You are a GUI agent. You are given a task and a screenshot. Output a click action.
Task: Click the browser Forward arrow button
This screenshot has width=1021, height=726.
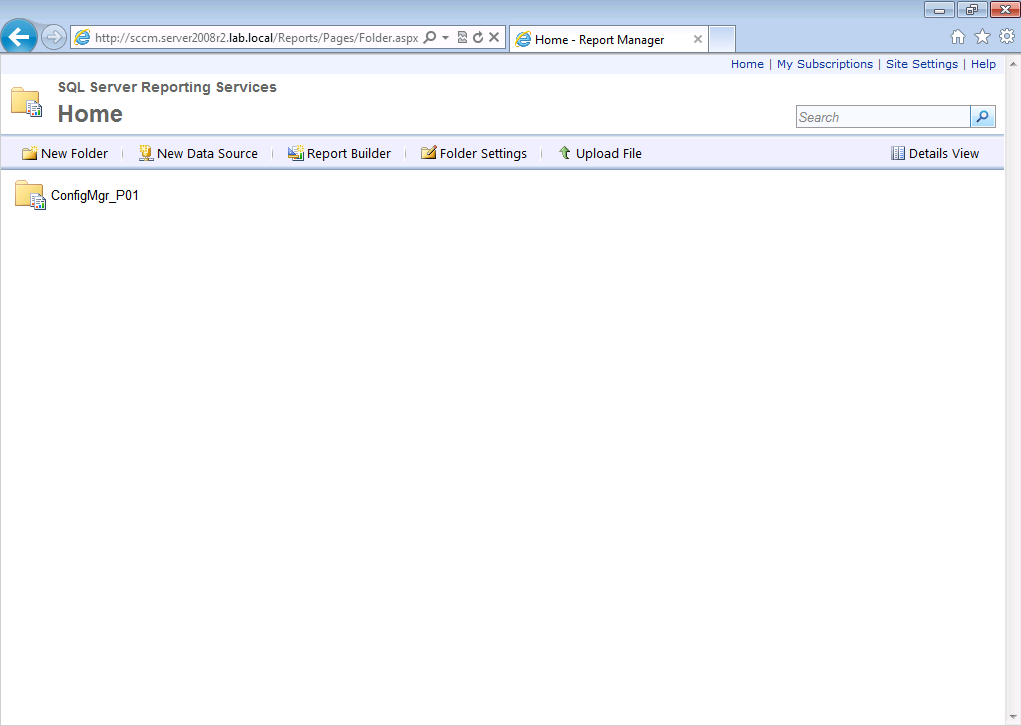tap(53, 37)
